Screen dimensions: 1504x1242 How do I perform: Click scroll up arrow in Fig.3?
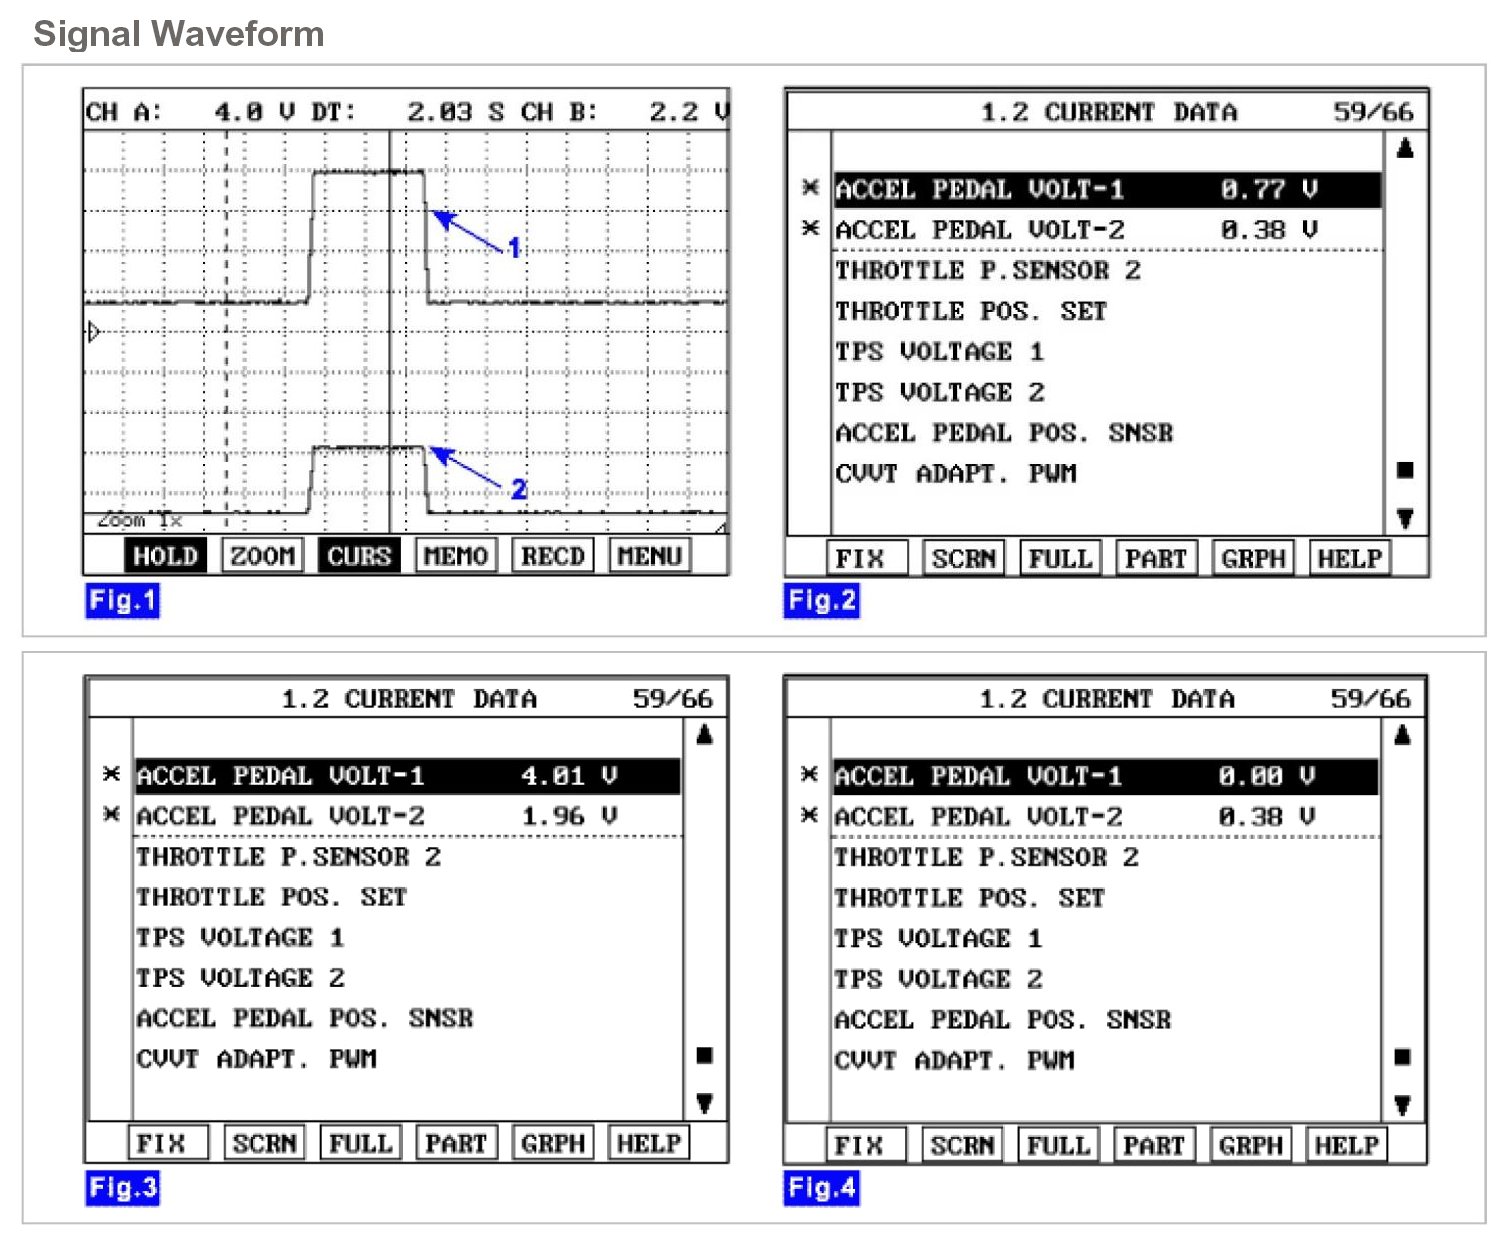click(705, 735)
